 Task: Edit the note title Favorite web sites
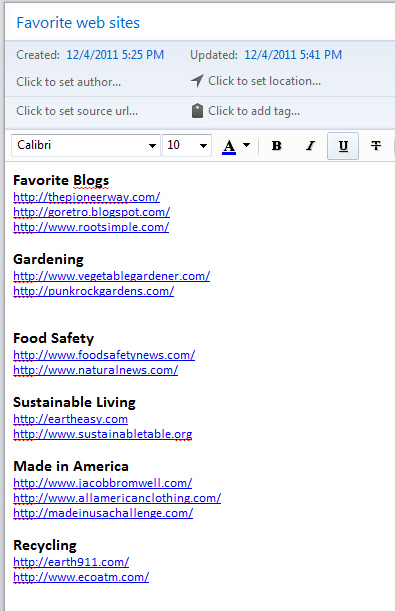(78, 23)
